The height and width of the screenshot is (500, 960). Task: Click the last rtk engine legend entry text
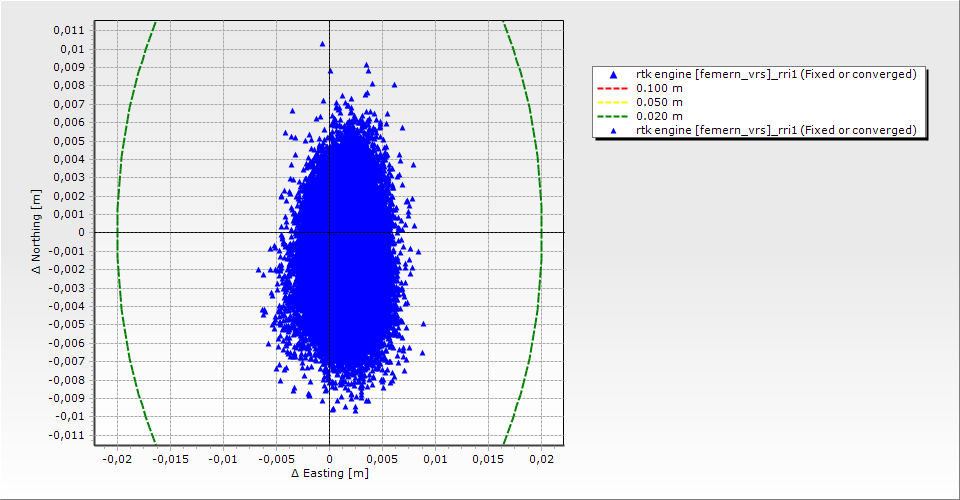pyautogui.click(x=776, y=130)
